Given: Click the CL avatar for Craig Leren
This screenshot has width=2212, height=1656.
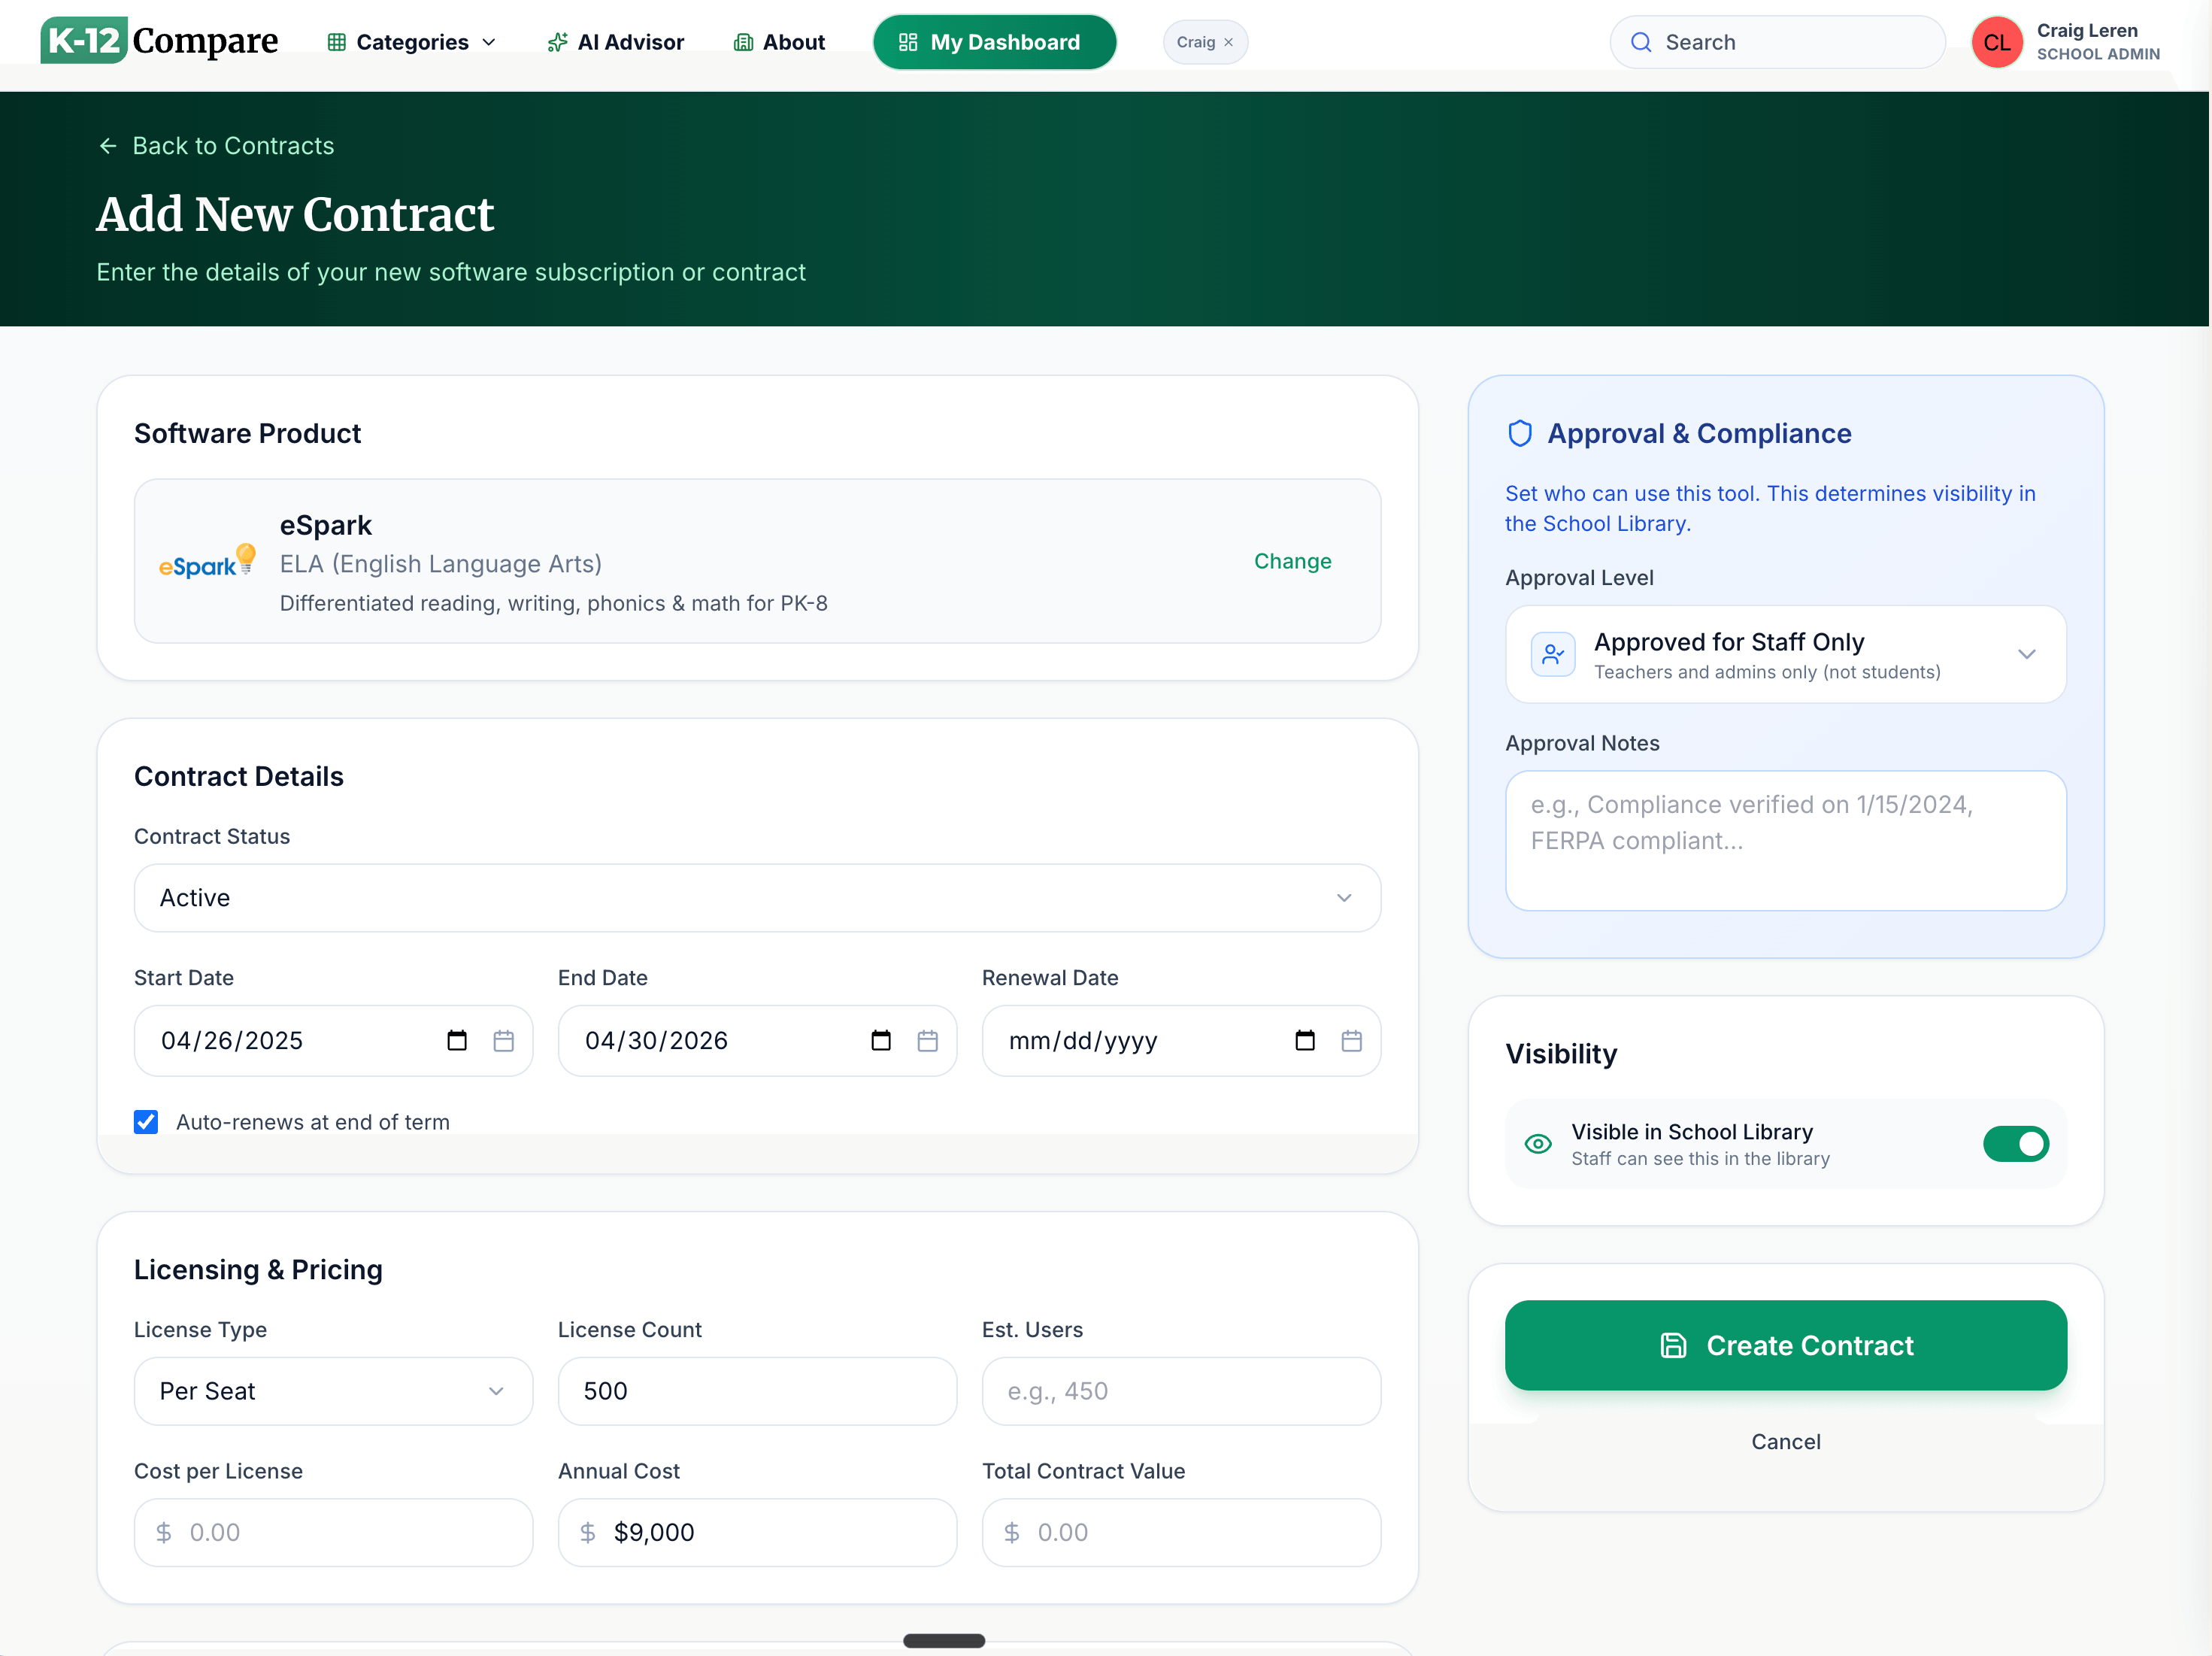Looking at the screenshot, I should [1997, 42].
